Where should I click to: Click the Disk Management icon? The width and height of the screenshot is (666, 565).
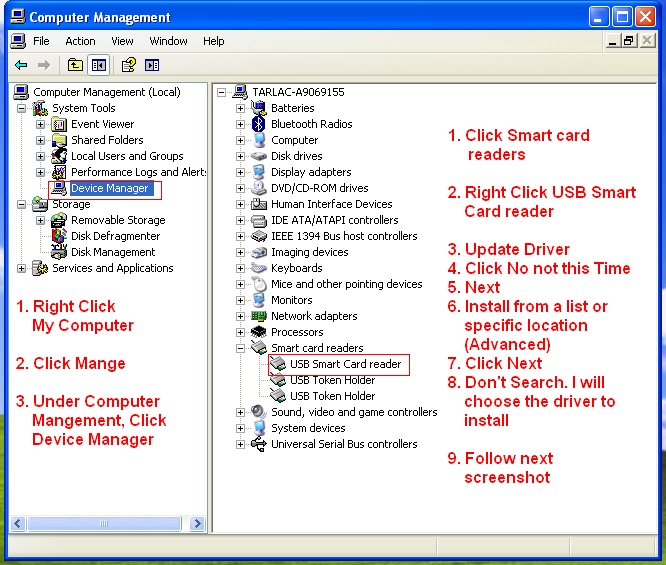59,251
